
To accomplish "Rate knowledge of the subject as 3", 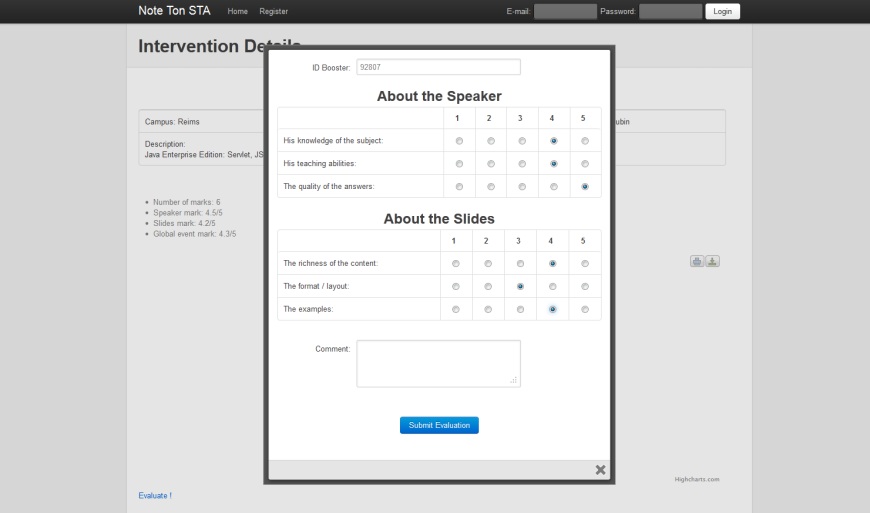I will pyautogui.click(x=522, y=141).
